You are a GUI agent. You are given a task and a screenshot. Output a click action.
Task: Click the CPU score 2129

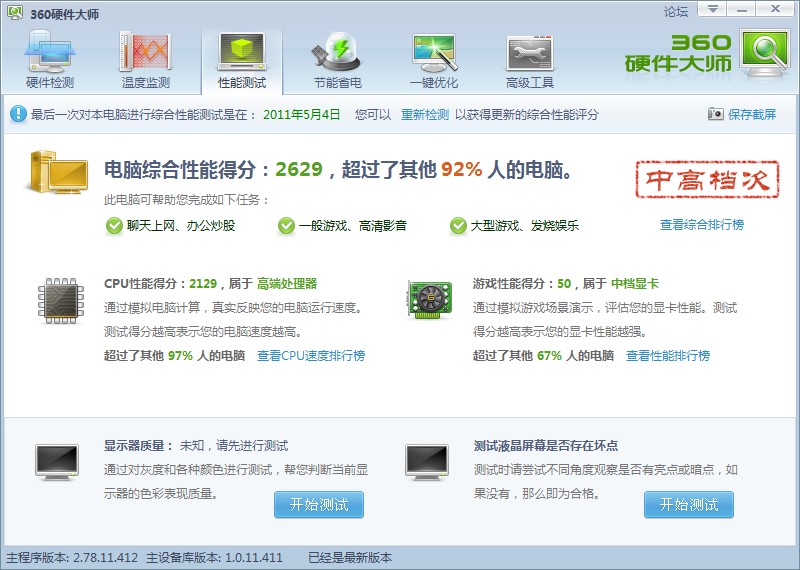coord(203,284)
